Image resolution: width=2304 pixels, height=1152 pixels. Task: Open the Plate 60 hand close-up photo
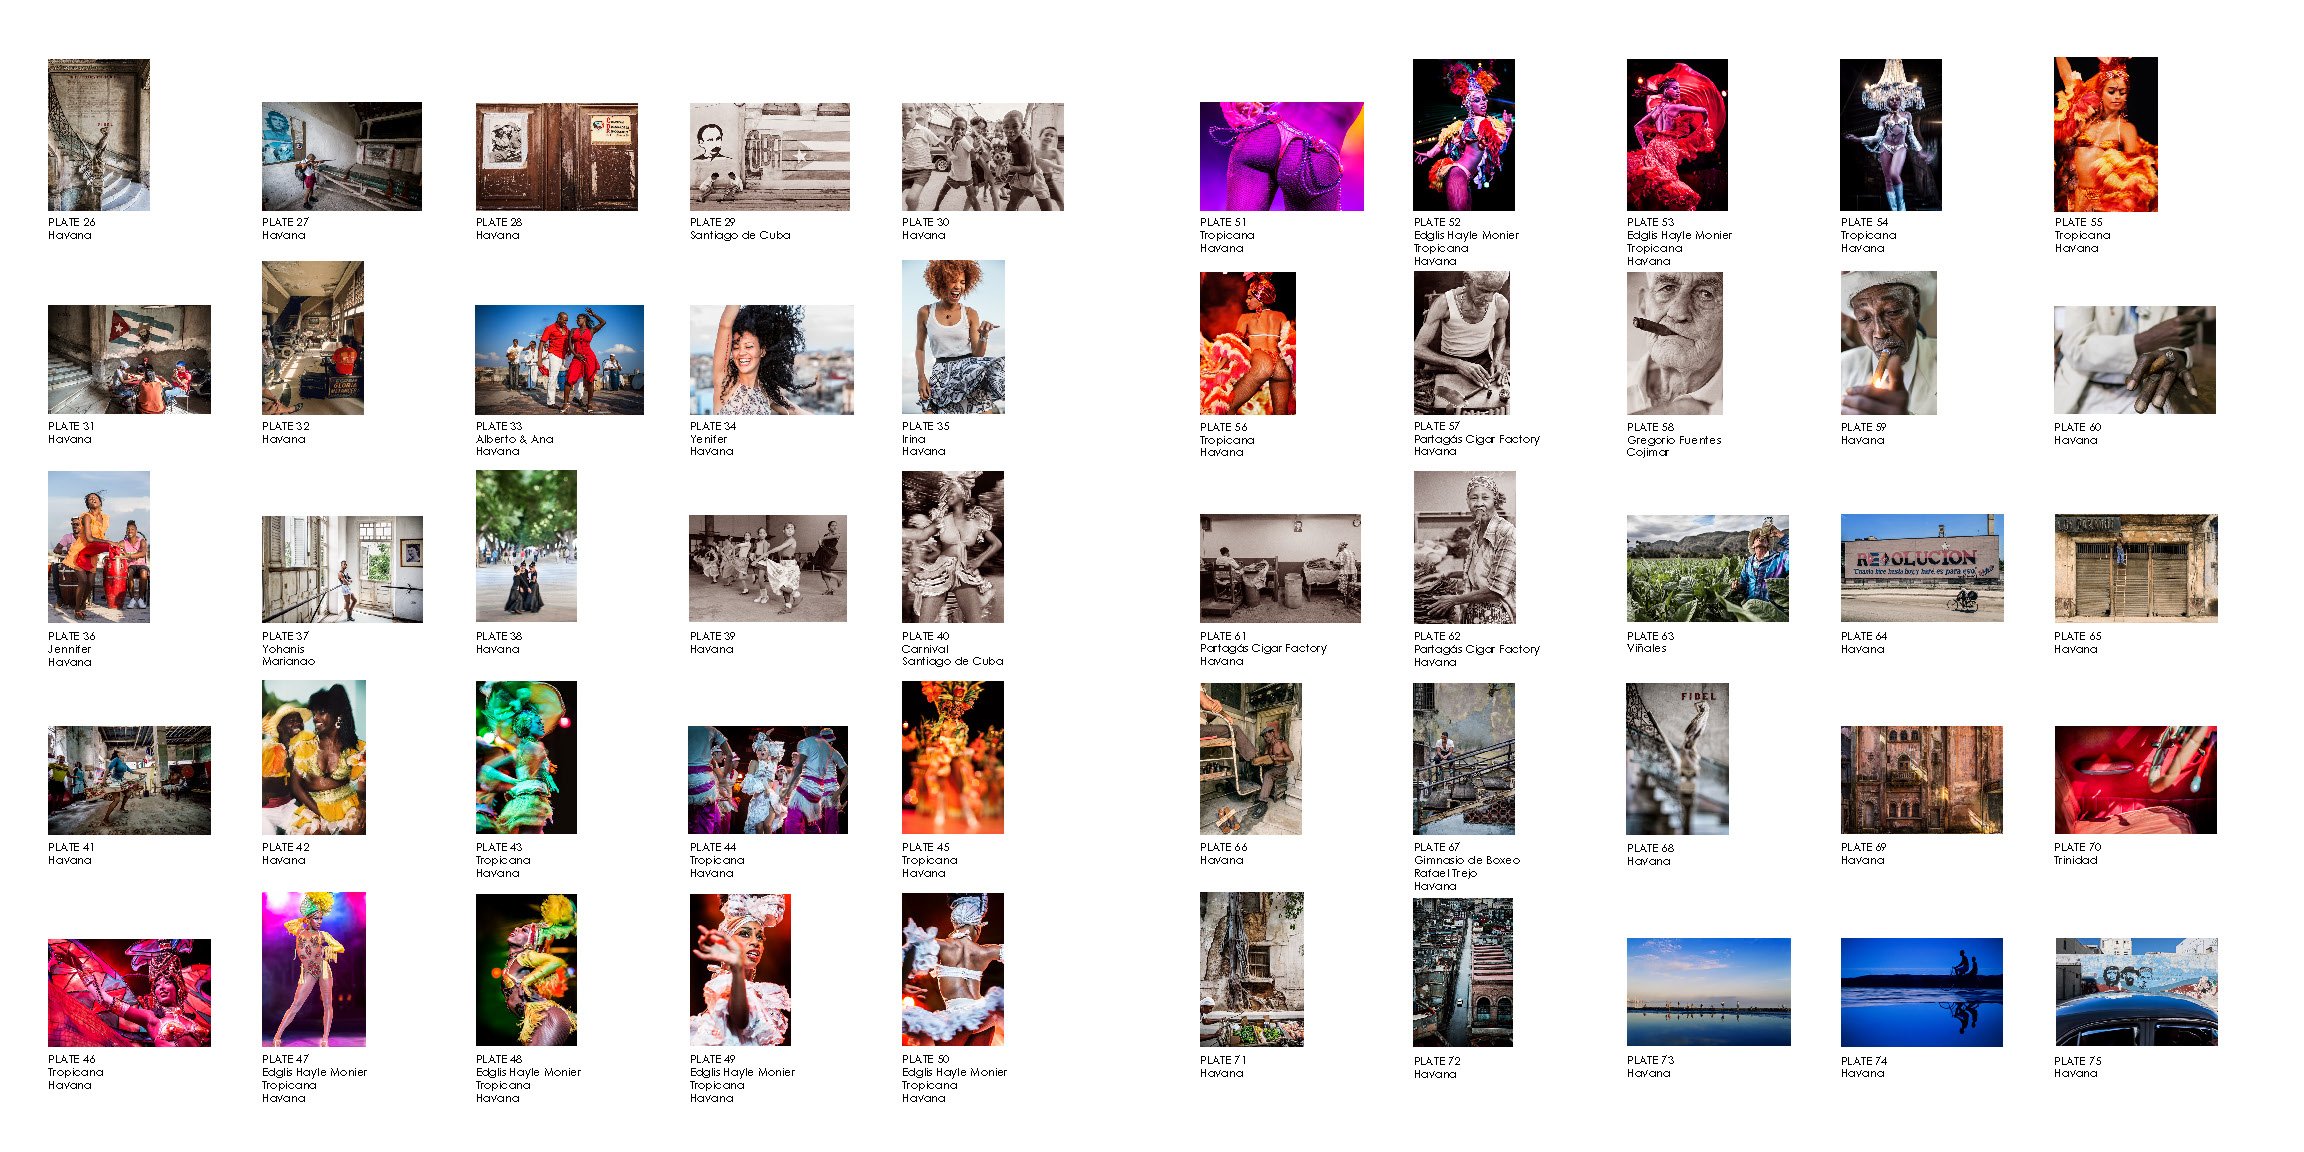tap(2135, 360)
